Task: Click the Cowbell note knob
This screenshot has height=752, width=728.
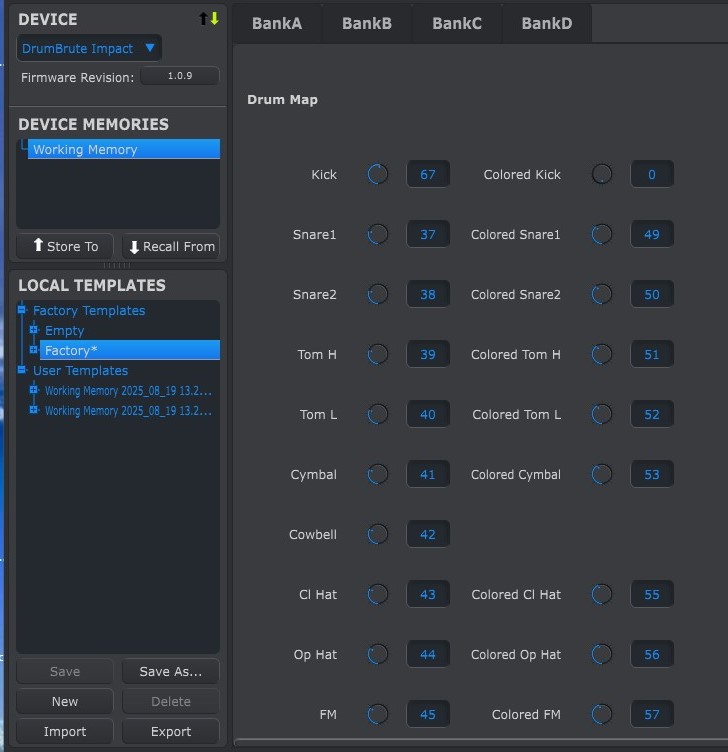Action: click(x=378, y=534)
